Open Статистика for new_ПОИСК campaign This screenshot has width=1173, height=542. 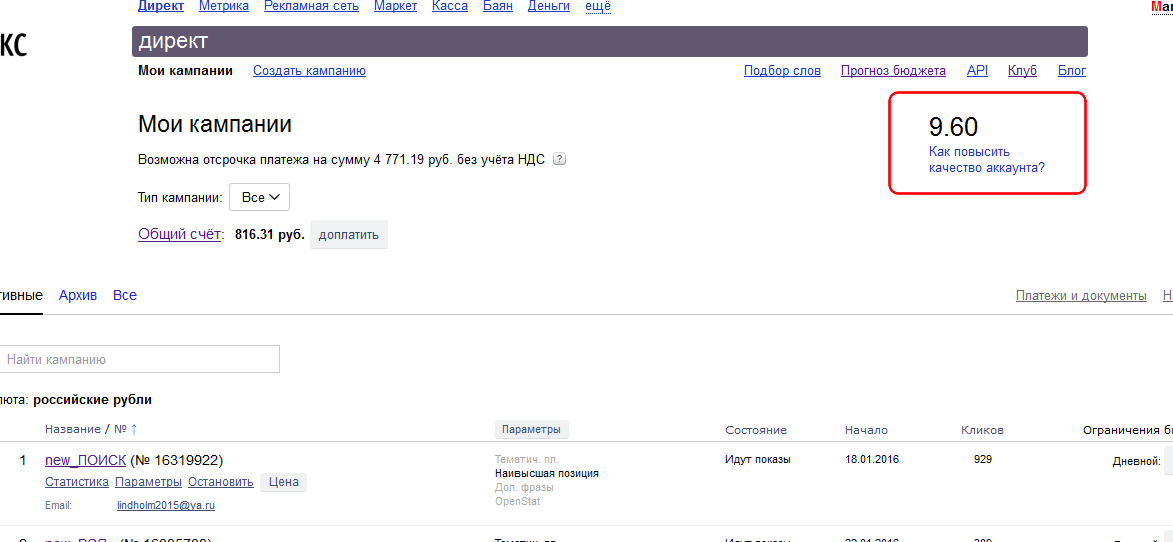coord(77,482)
